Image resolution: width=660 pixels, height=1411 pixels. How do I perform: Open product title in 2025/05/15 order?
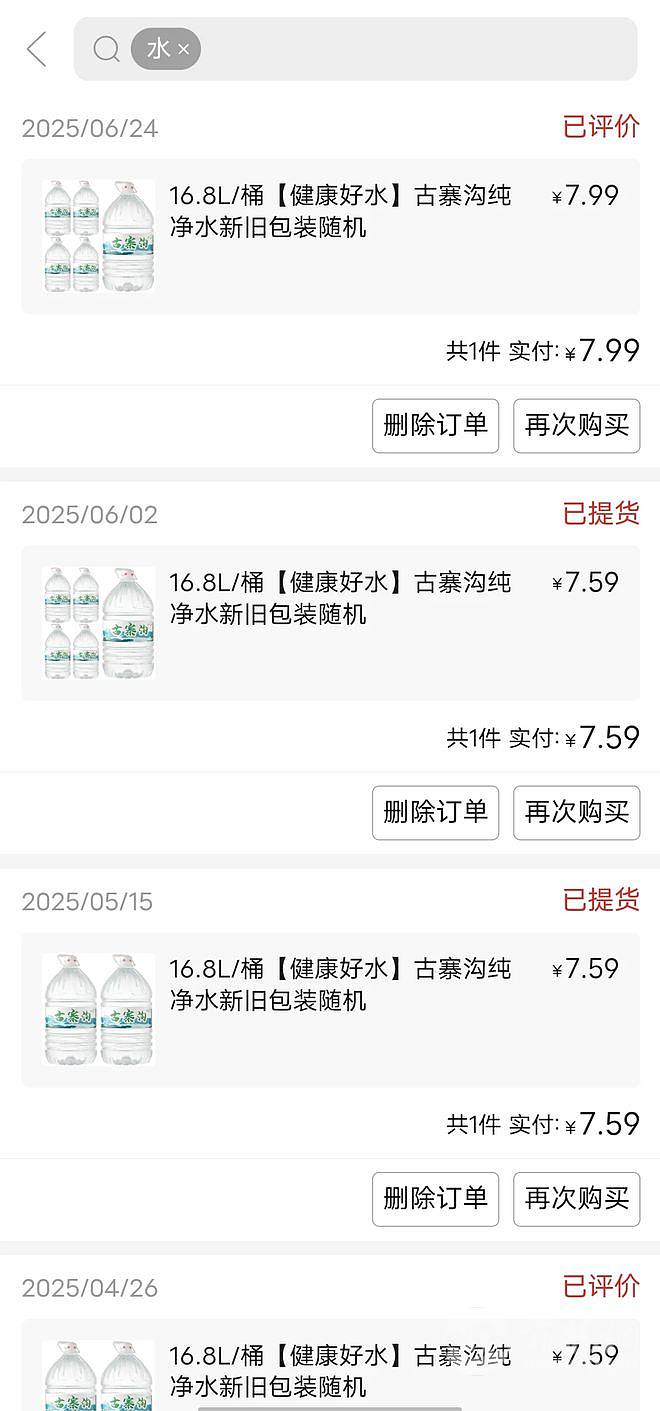pos(340,985)
